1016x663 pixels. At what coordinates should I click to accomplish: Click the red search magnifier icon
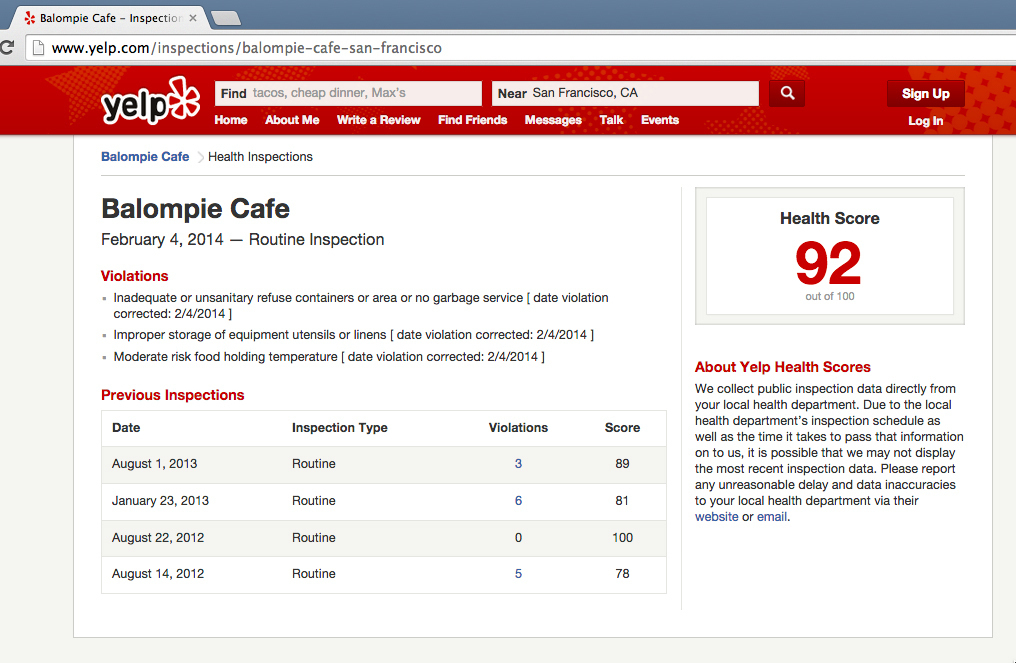click(x=786, y=92)
